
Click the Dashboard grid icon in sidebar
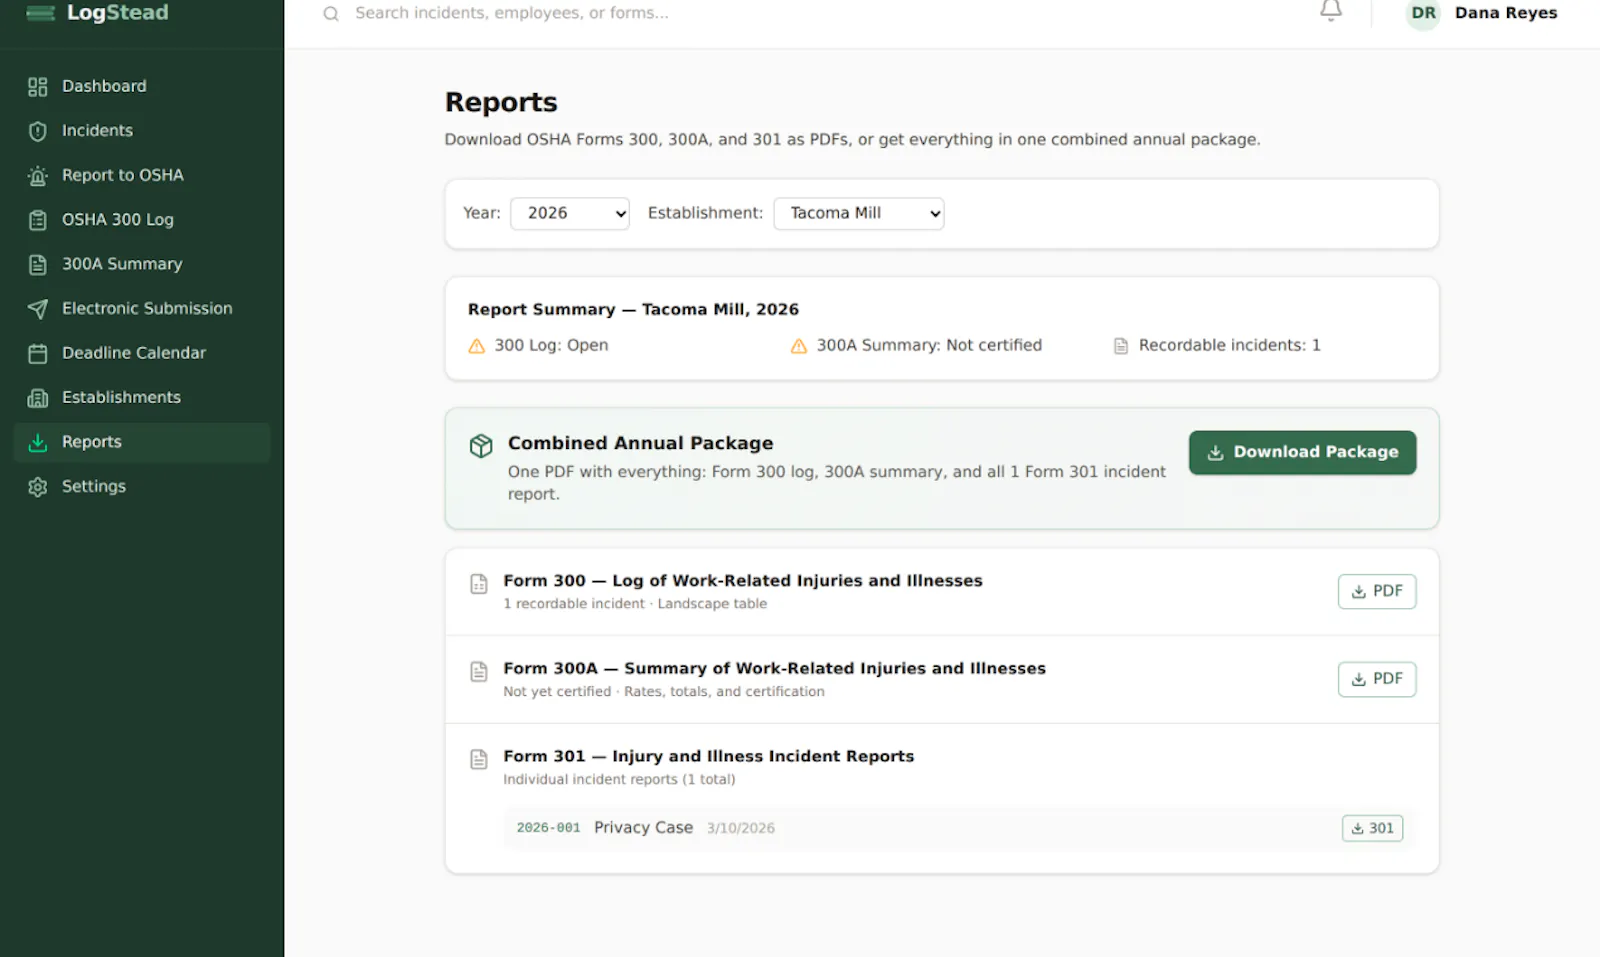click(x=38, y=87)
